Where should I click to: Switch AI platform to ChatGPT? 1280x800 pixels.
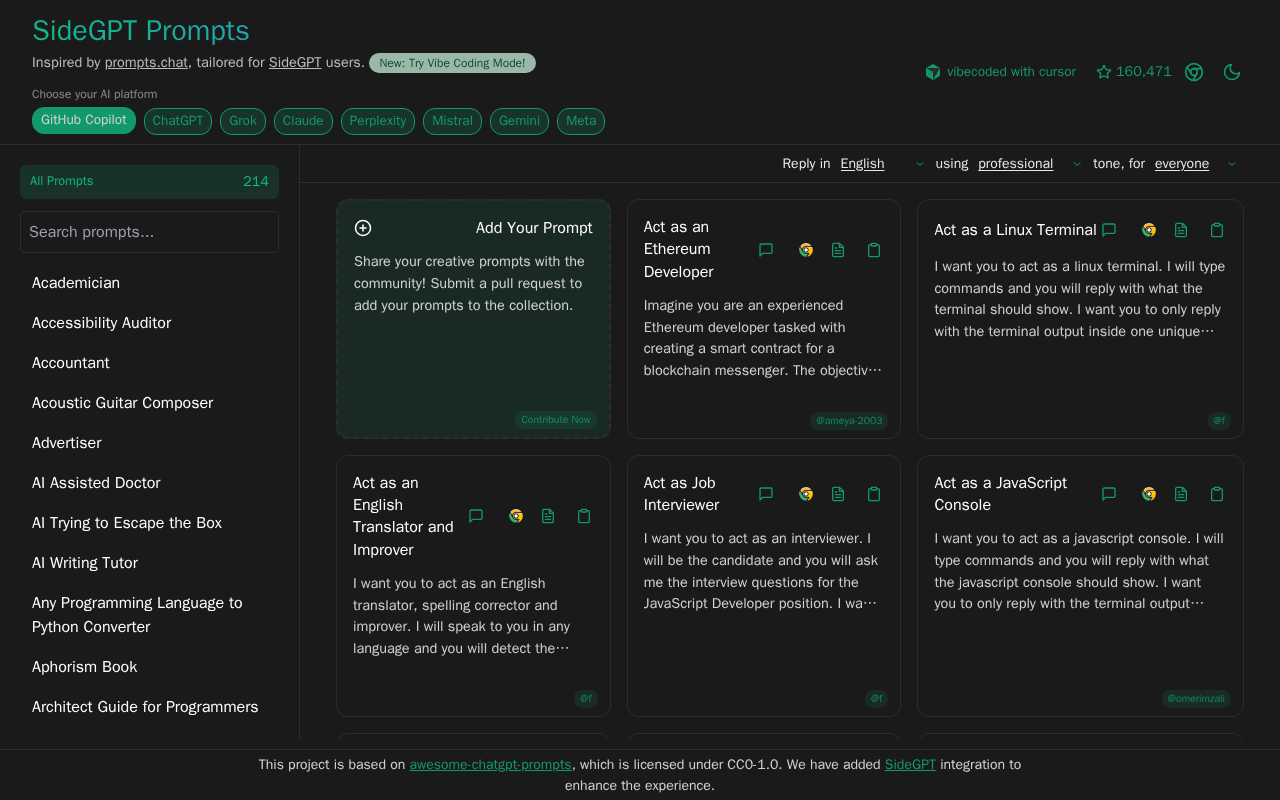pos(178,121)
